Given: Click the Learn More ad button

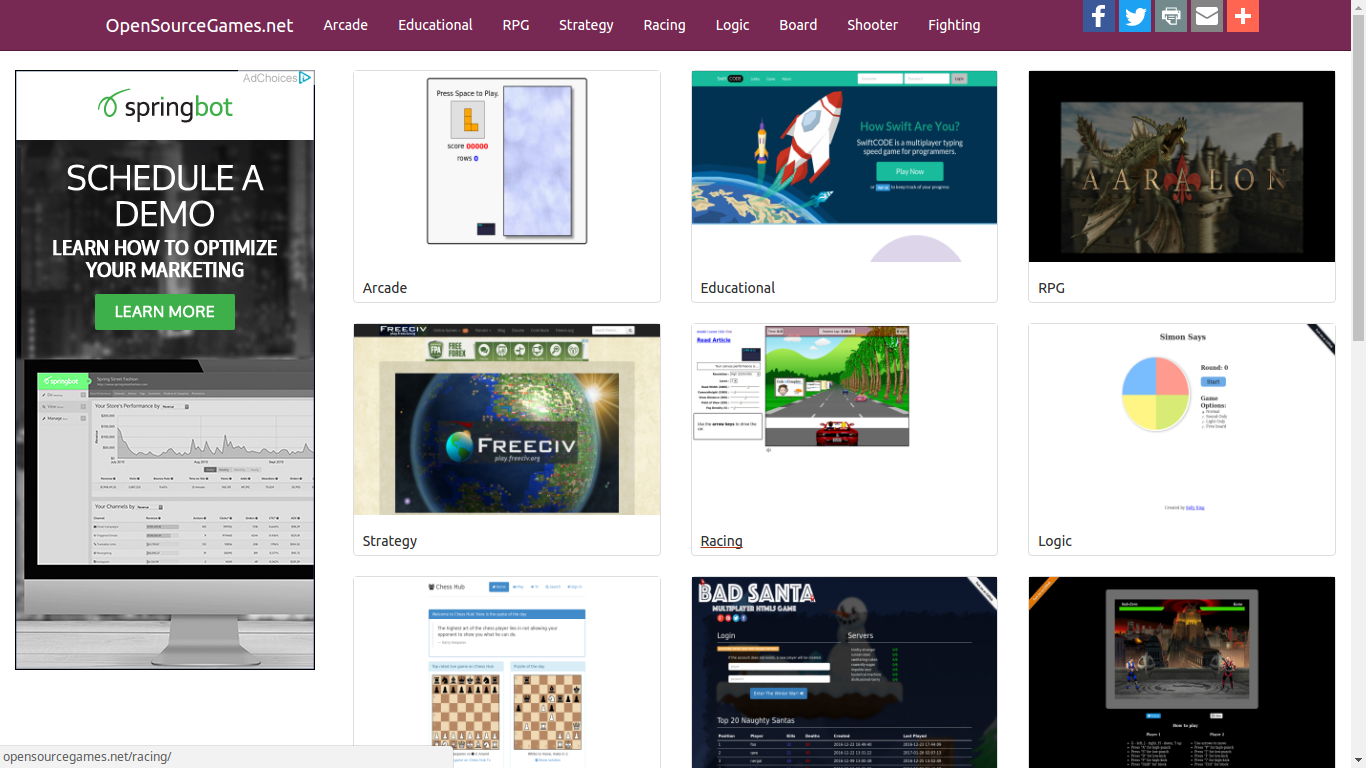Looking at the screenshot, I should [165, 312].
